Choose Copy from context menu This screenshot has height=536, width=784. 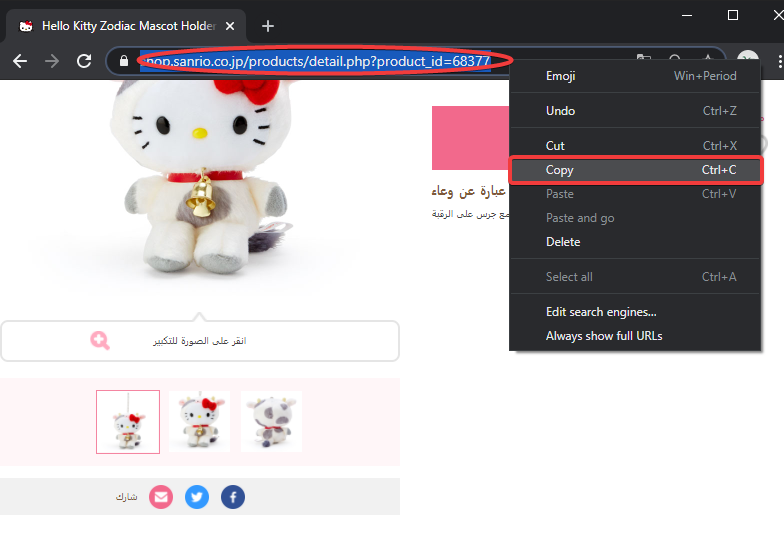point(635,170)
